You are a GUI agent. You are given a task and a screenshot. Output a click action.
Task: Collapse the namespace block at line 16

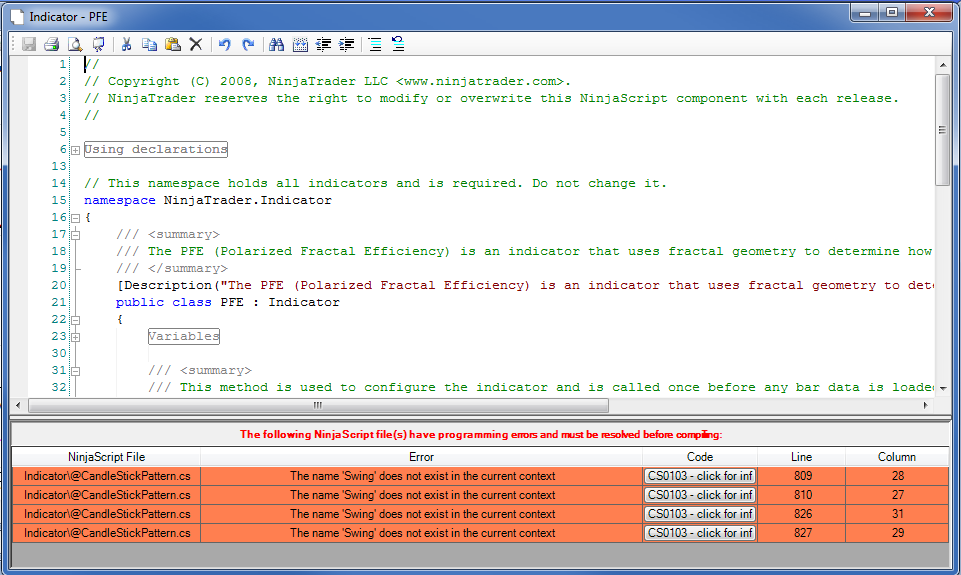click(x=75, y=218)
